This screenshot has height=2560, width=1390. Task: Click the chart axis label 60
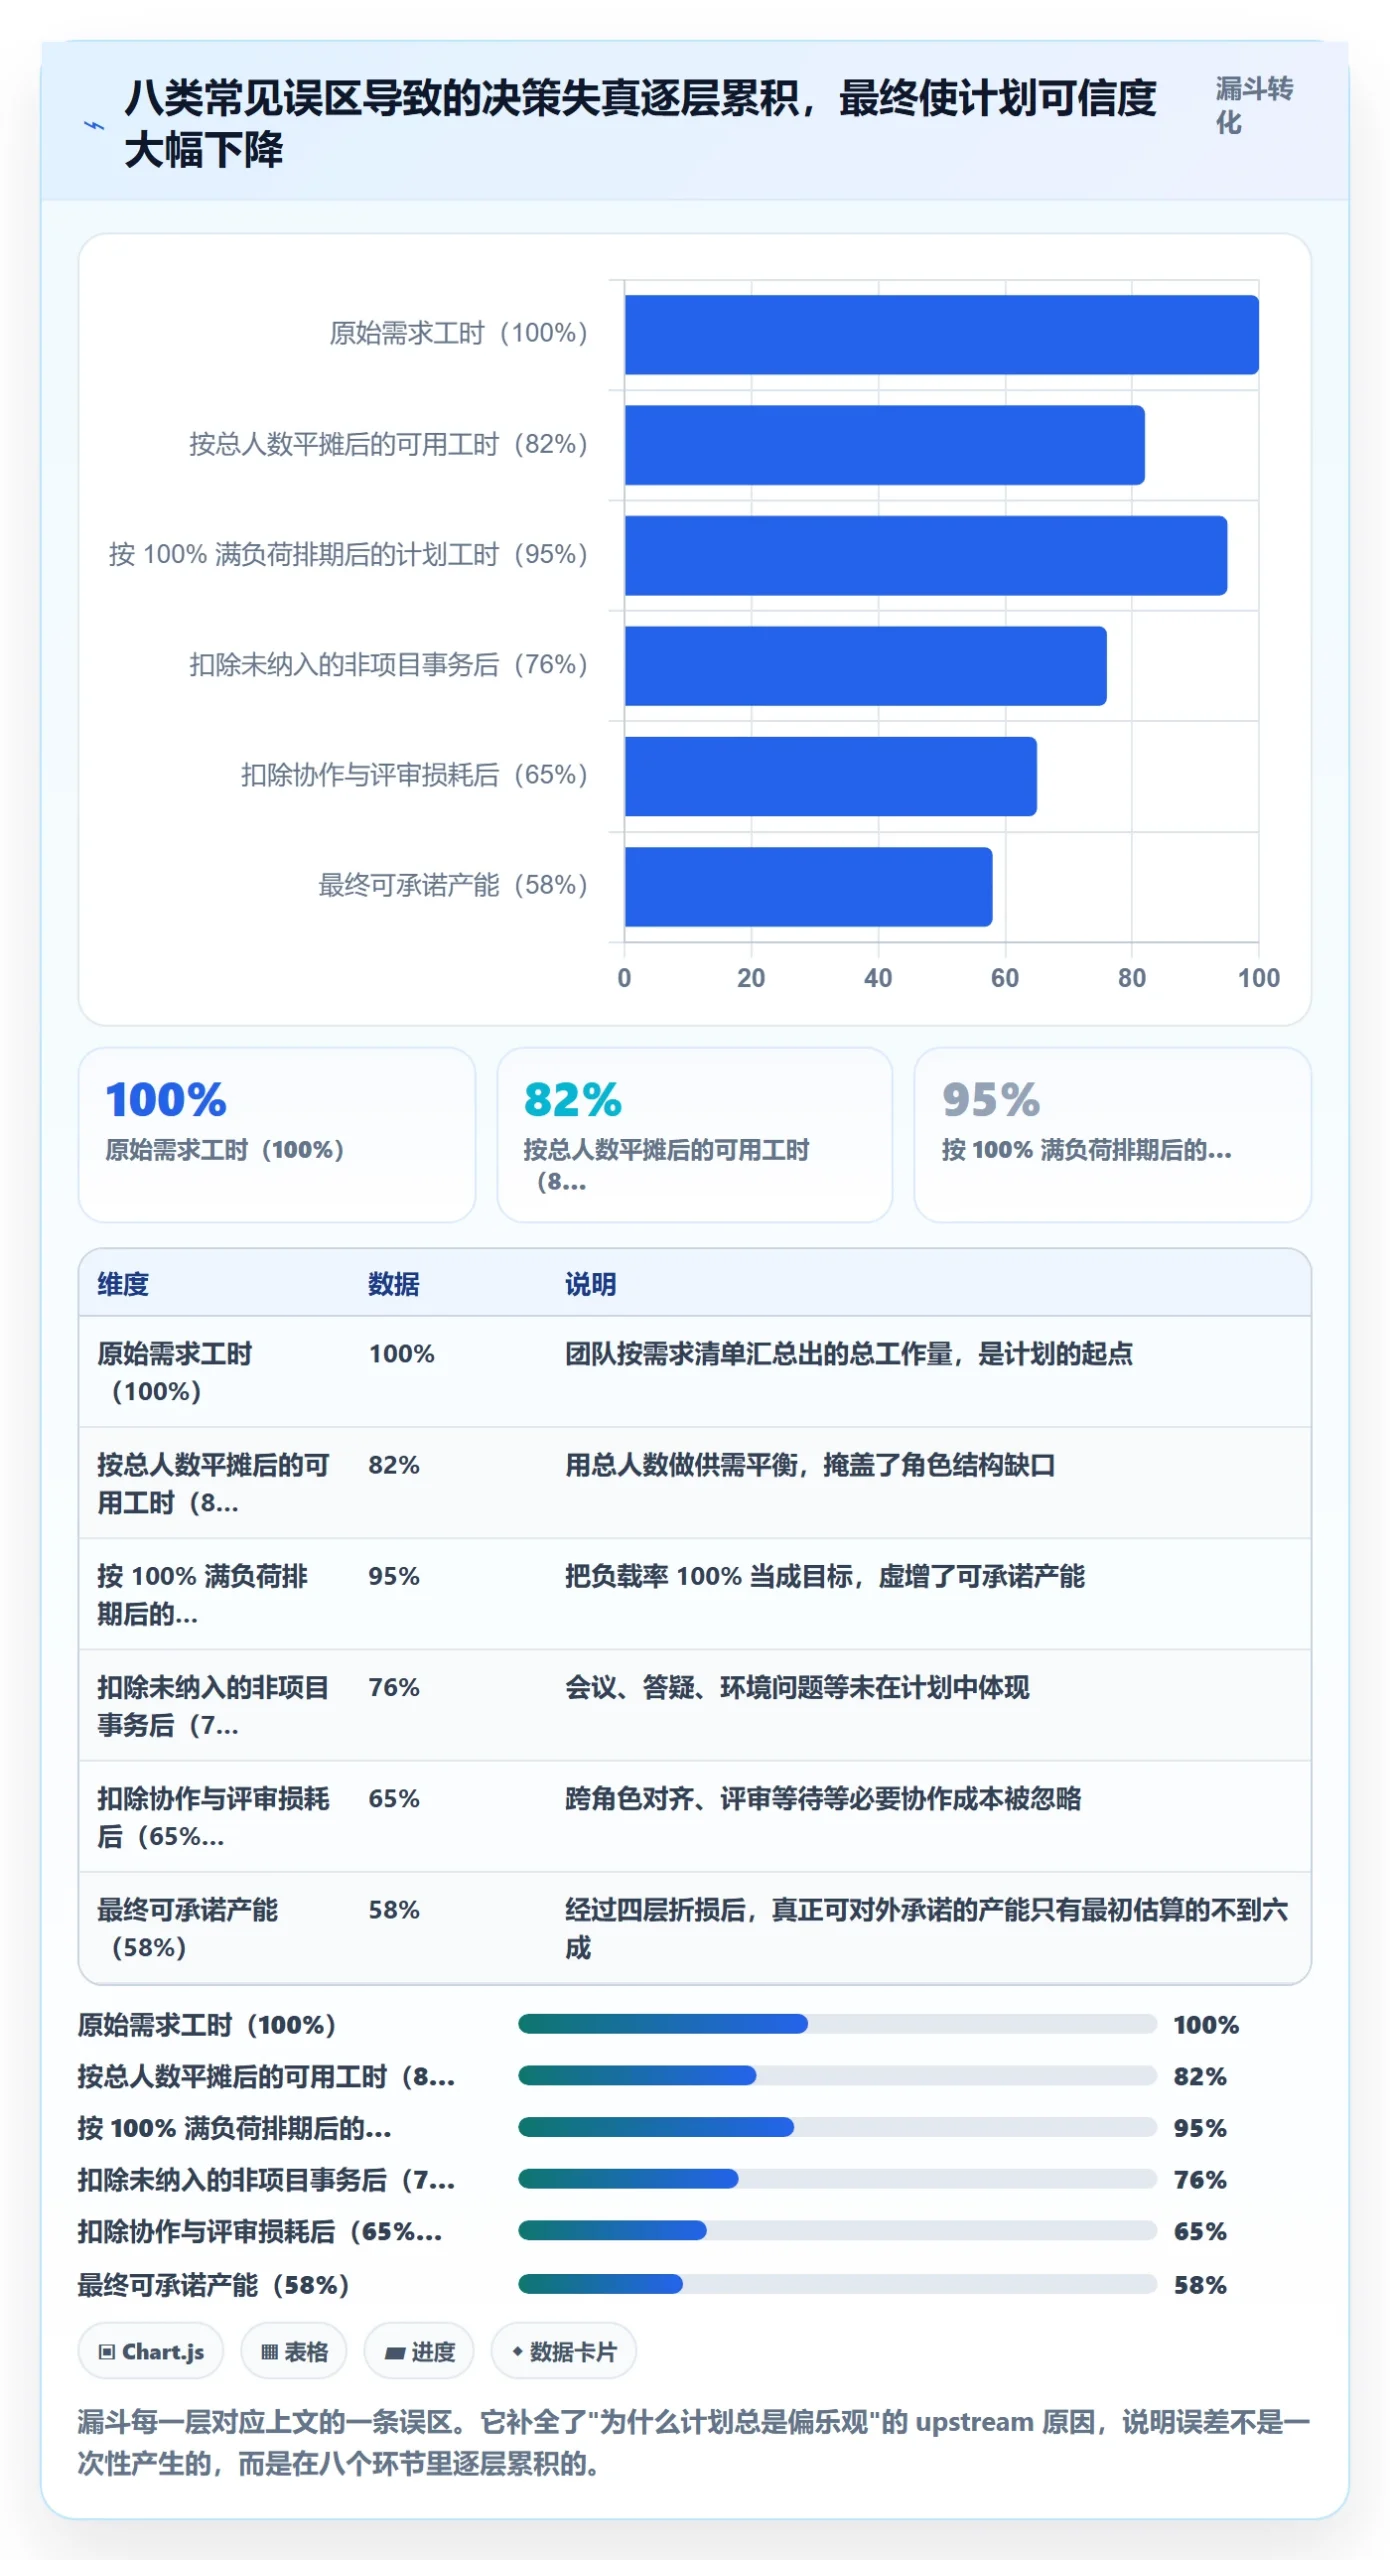click(1004, 978)
